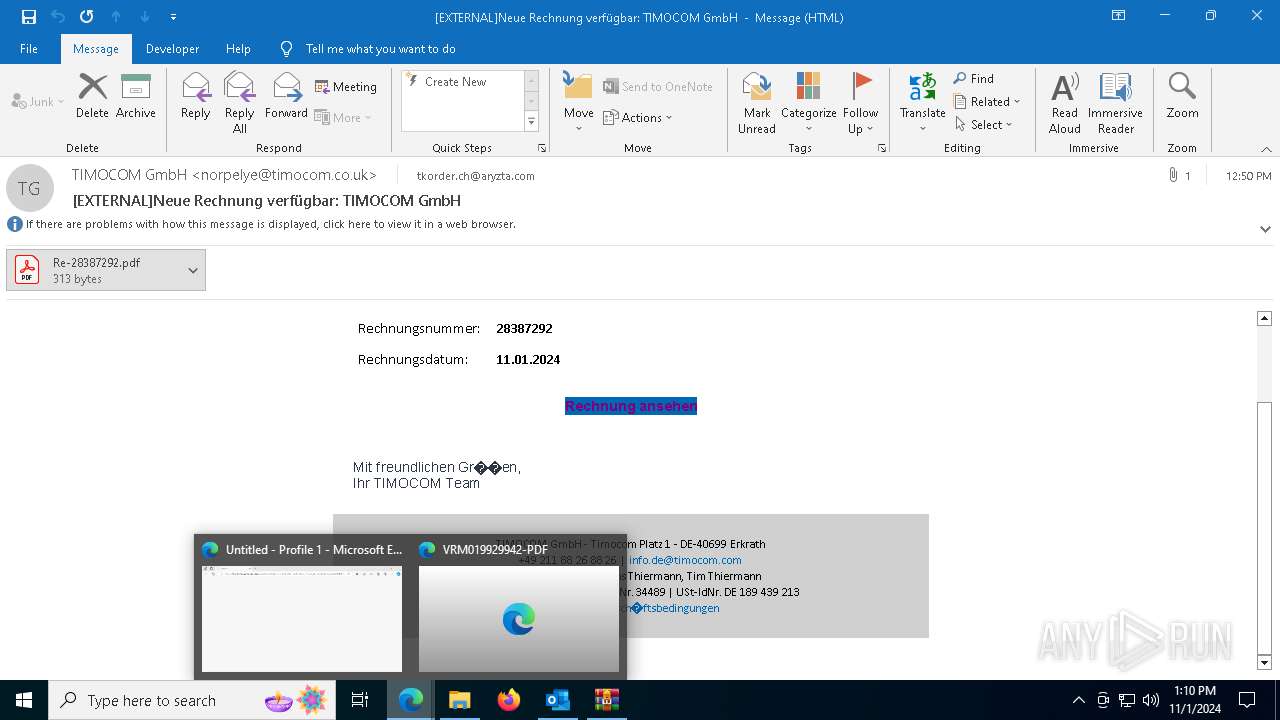The height and width of the screenshot is (720, 1280).
Task: Open the Select dropdown
Action: [984, 125]
